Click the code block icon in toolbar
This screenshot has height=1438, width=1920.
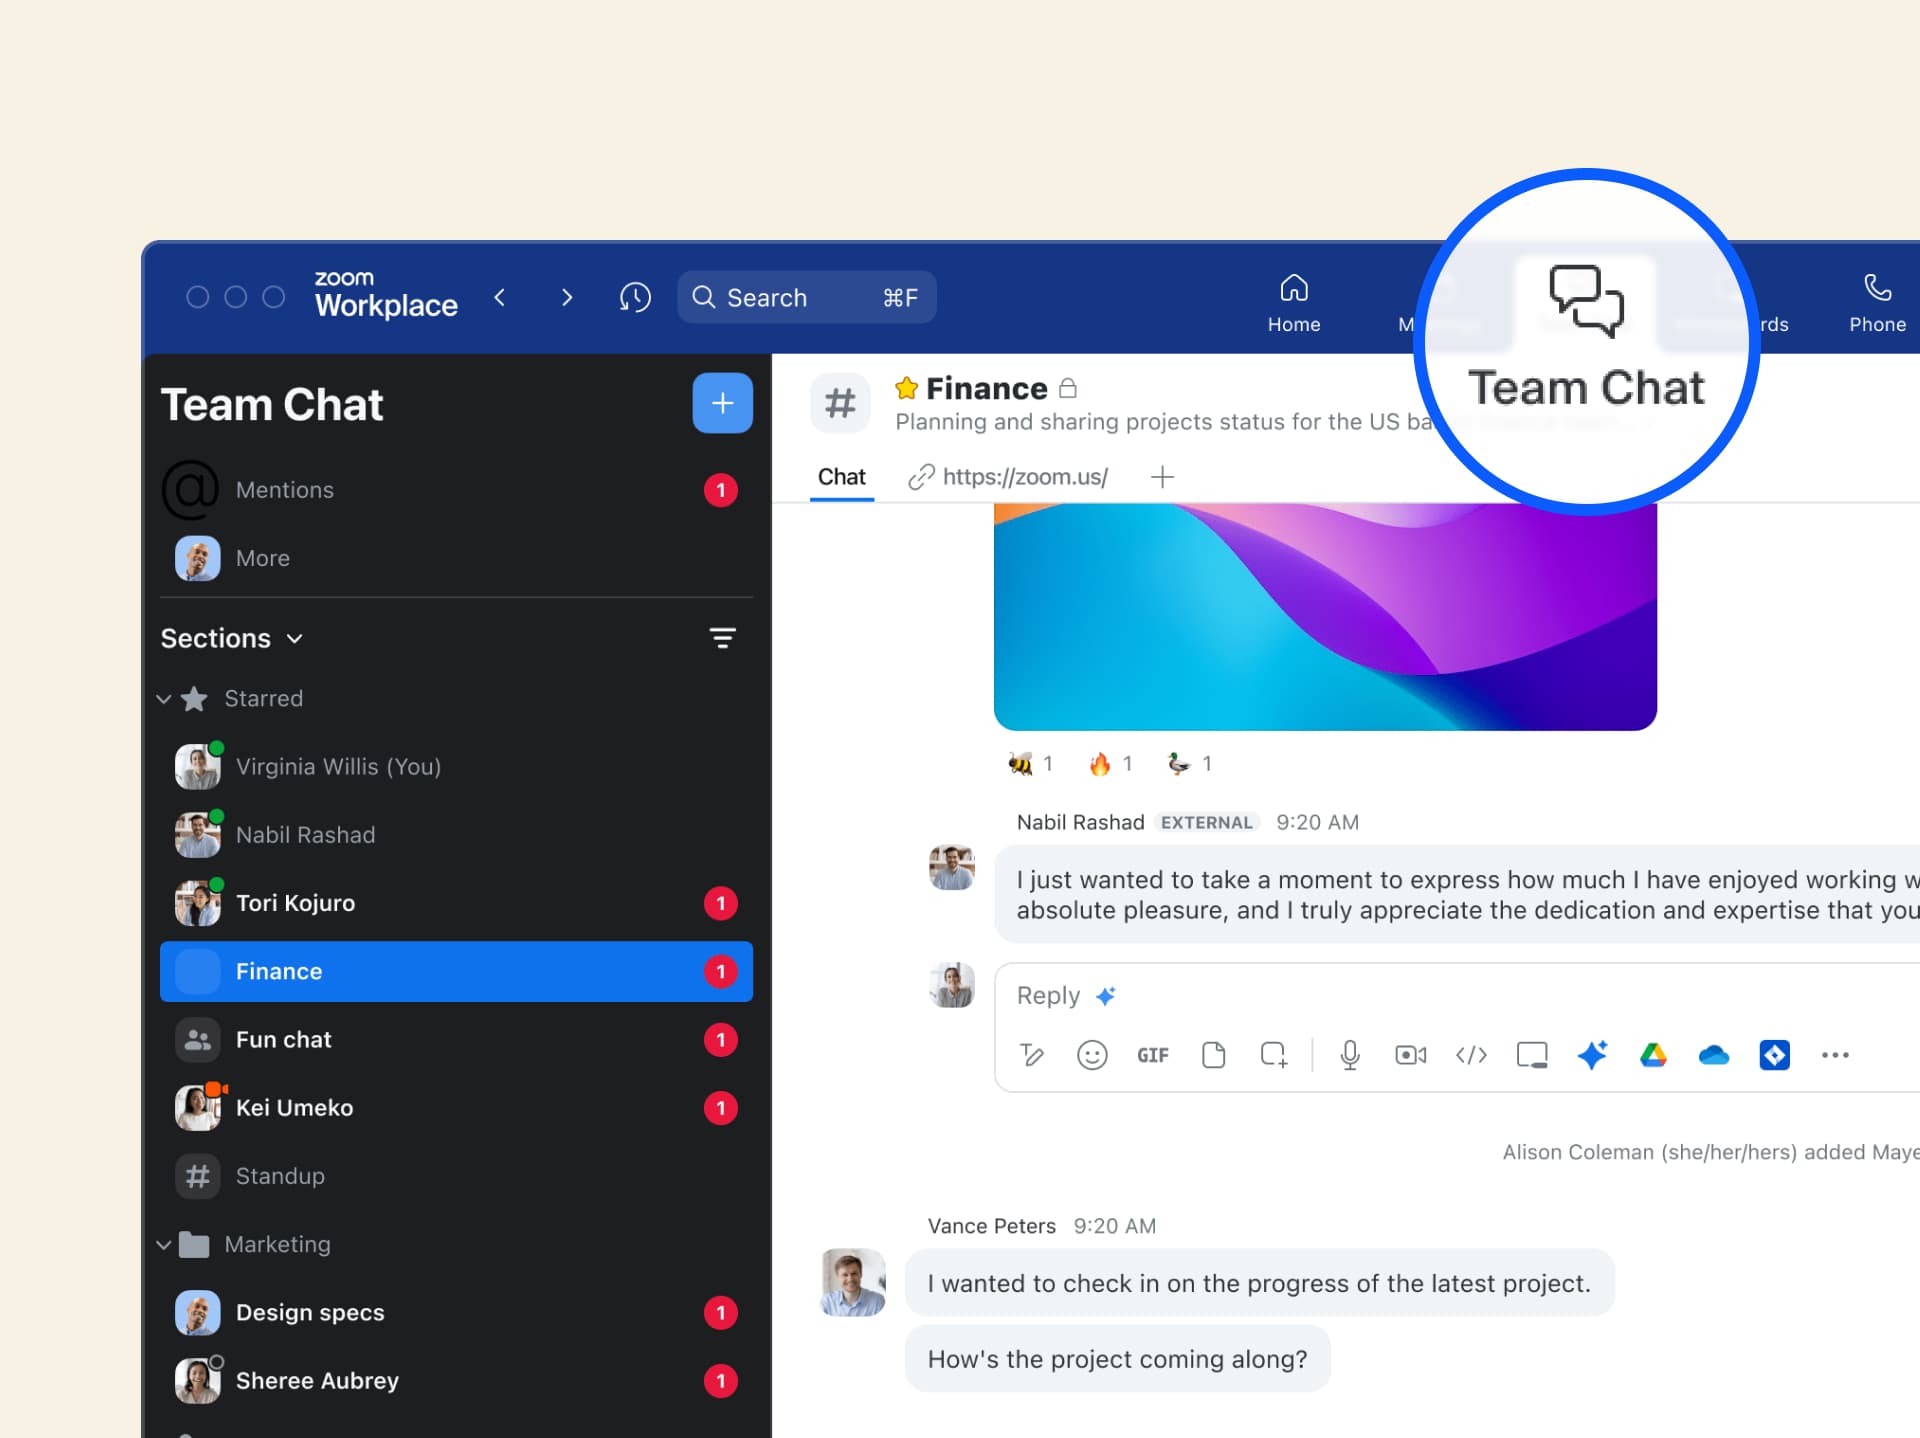[x=1468, y=1054]
